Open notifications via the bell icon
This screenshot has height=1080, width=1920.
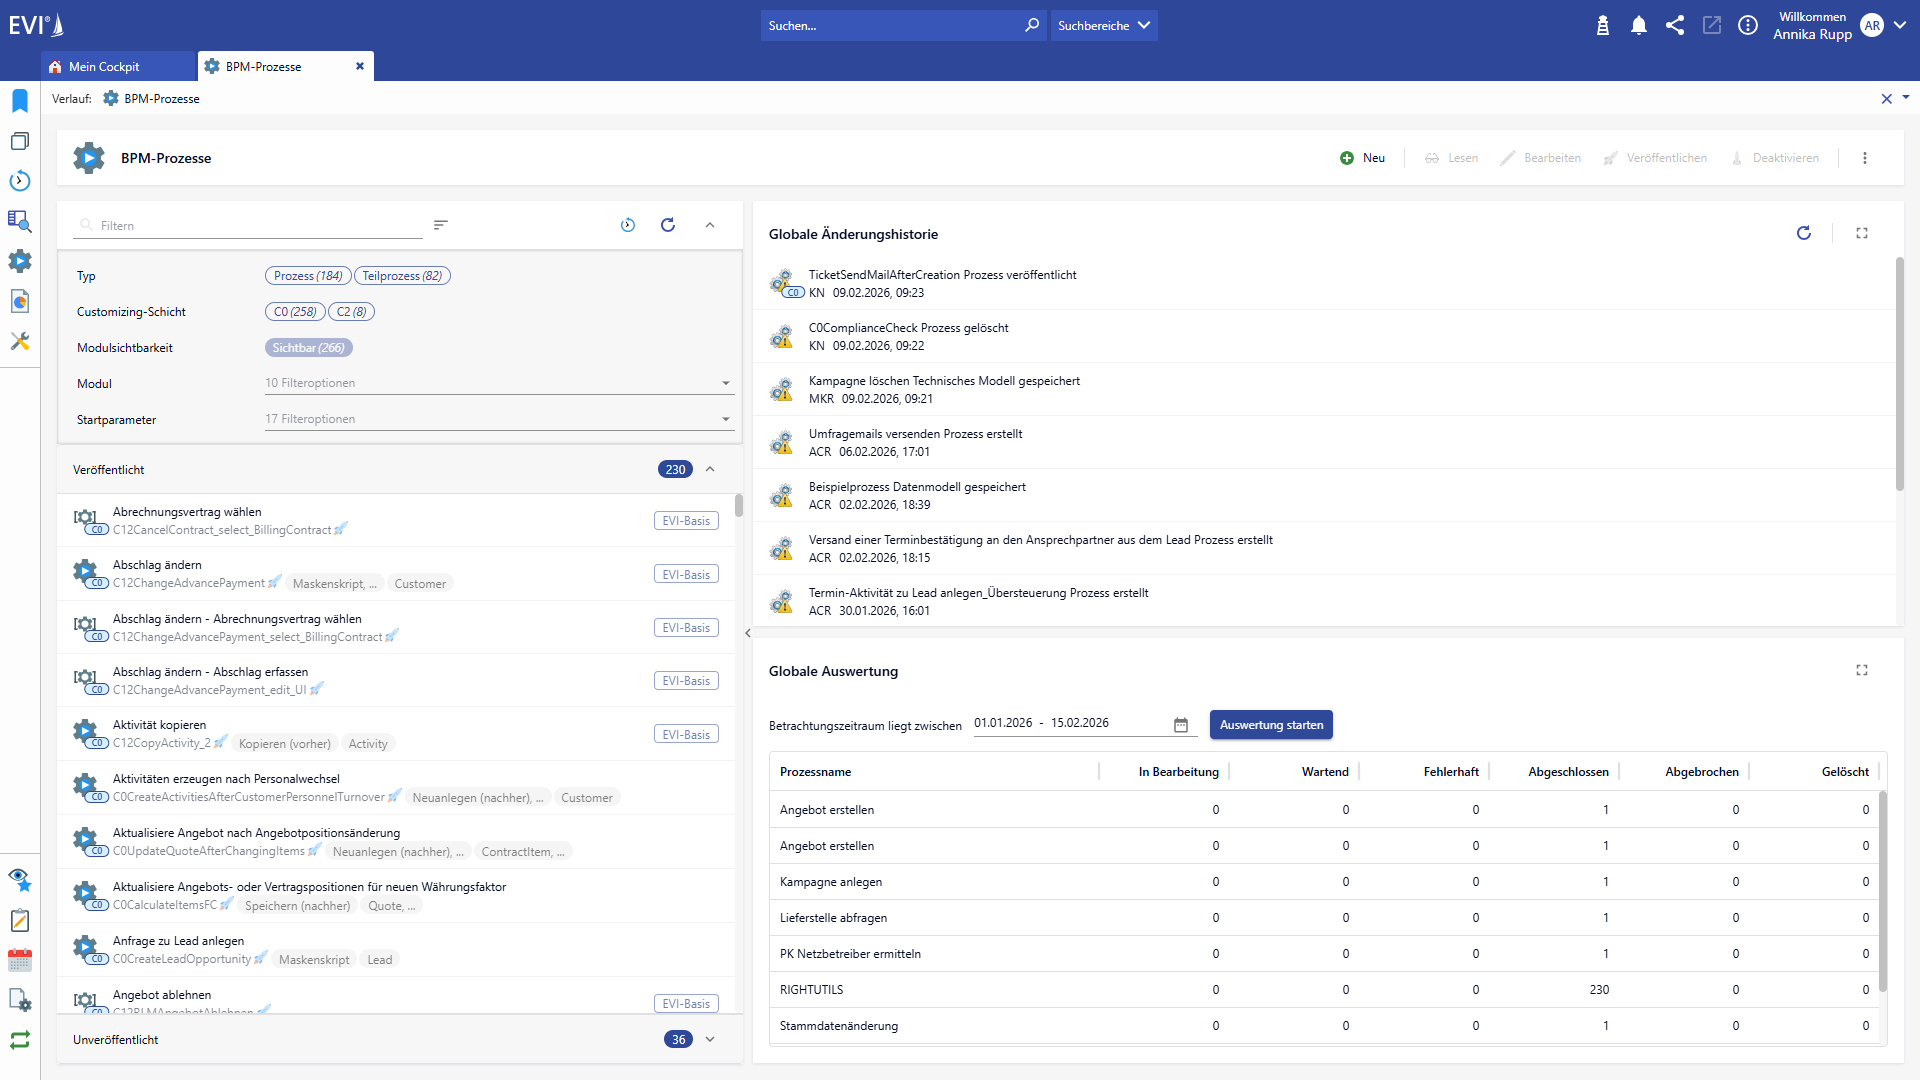(x=1639, y=25)
